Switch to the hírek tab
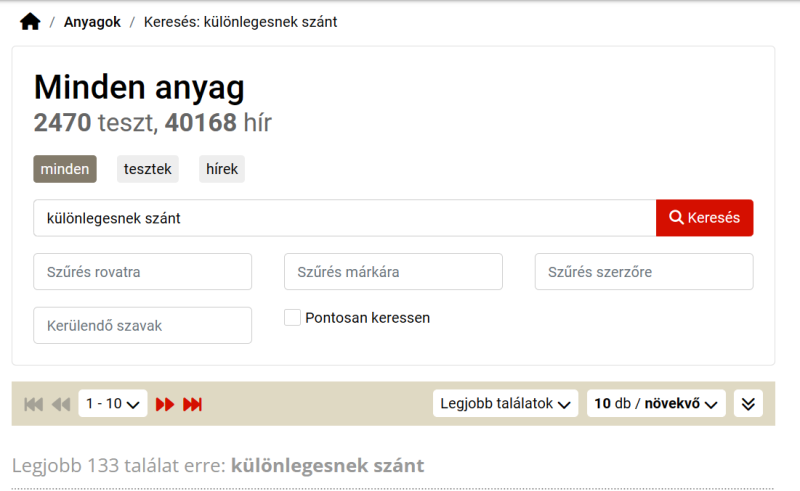The height and width of the screenshot is (491, 800). [x=222, y=169]
